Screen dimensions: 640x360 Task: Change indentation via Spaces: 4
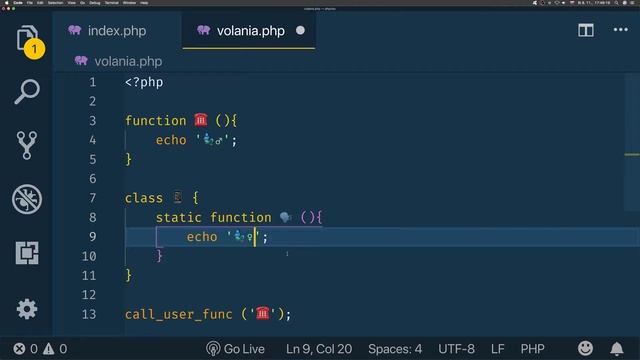coord(395,349)
